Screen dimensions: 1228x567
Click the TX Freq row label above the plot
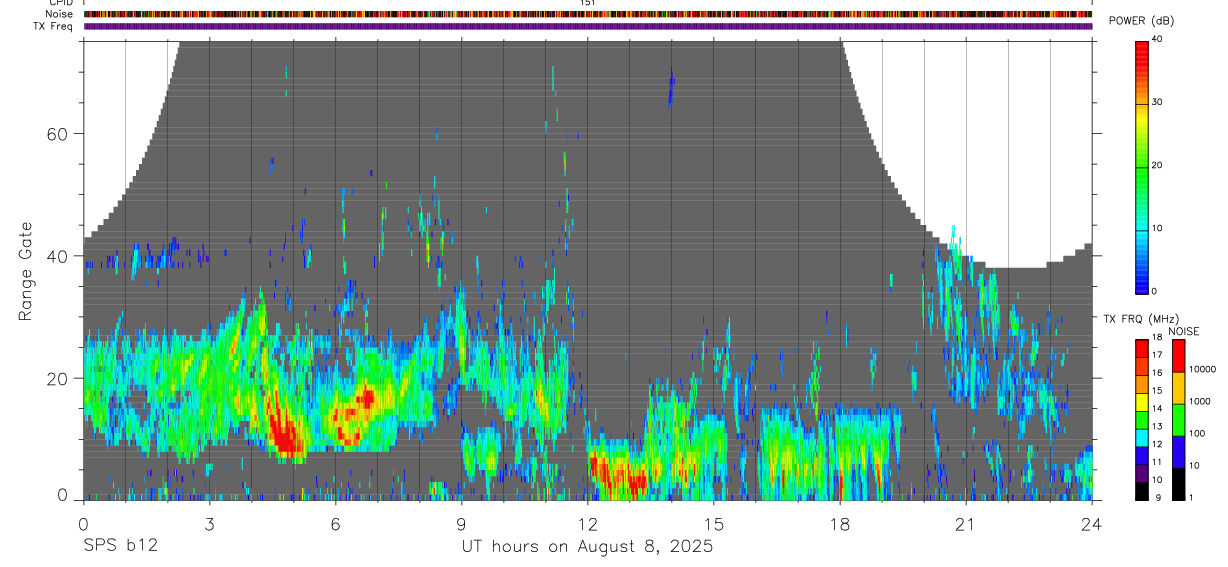55,26
